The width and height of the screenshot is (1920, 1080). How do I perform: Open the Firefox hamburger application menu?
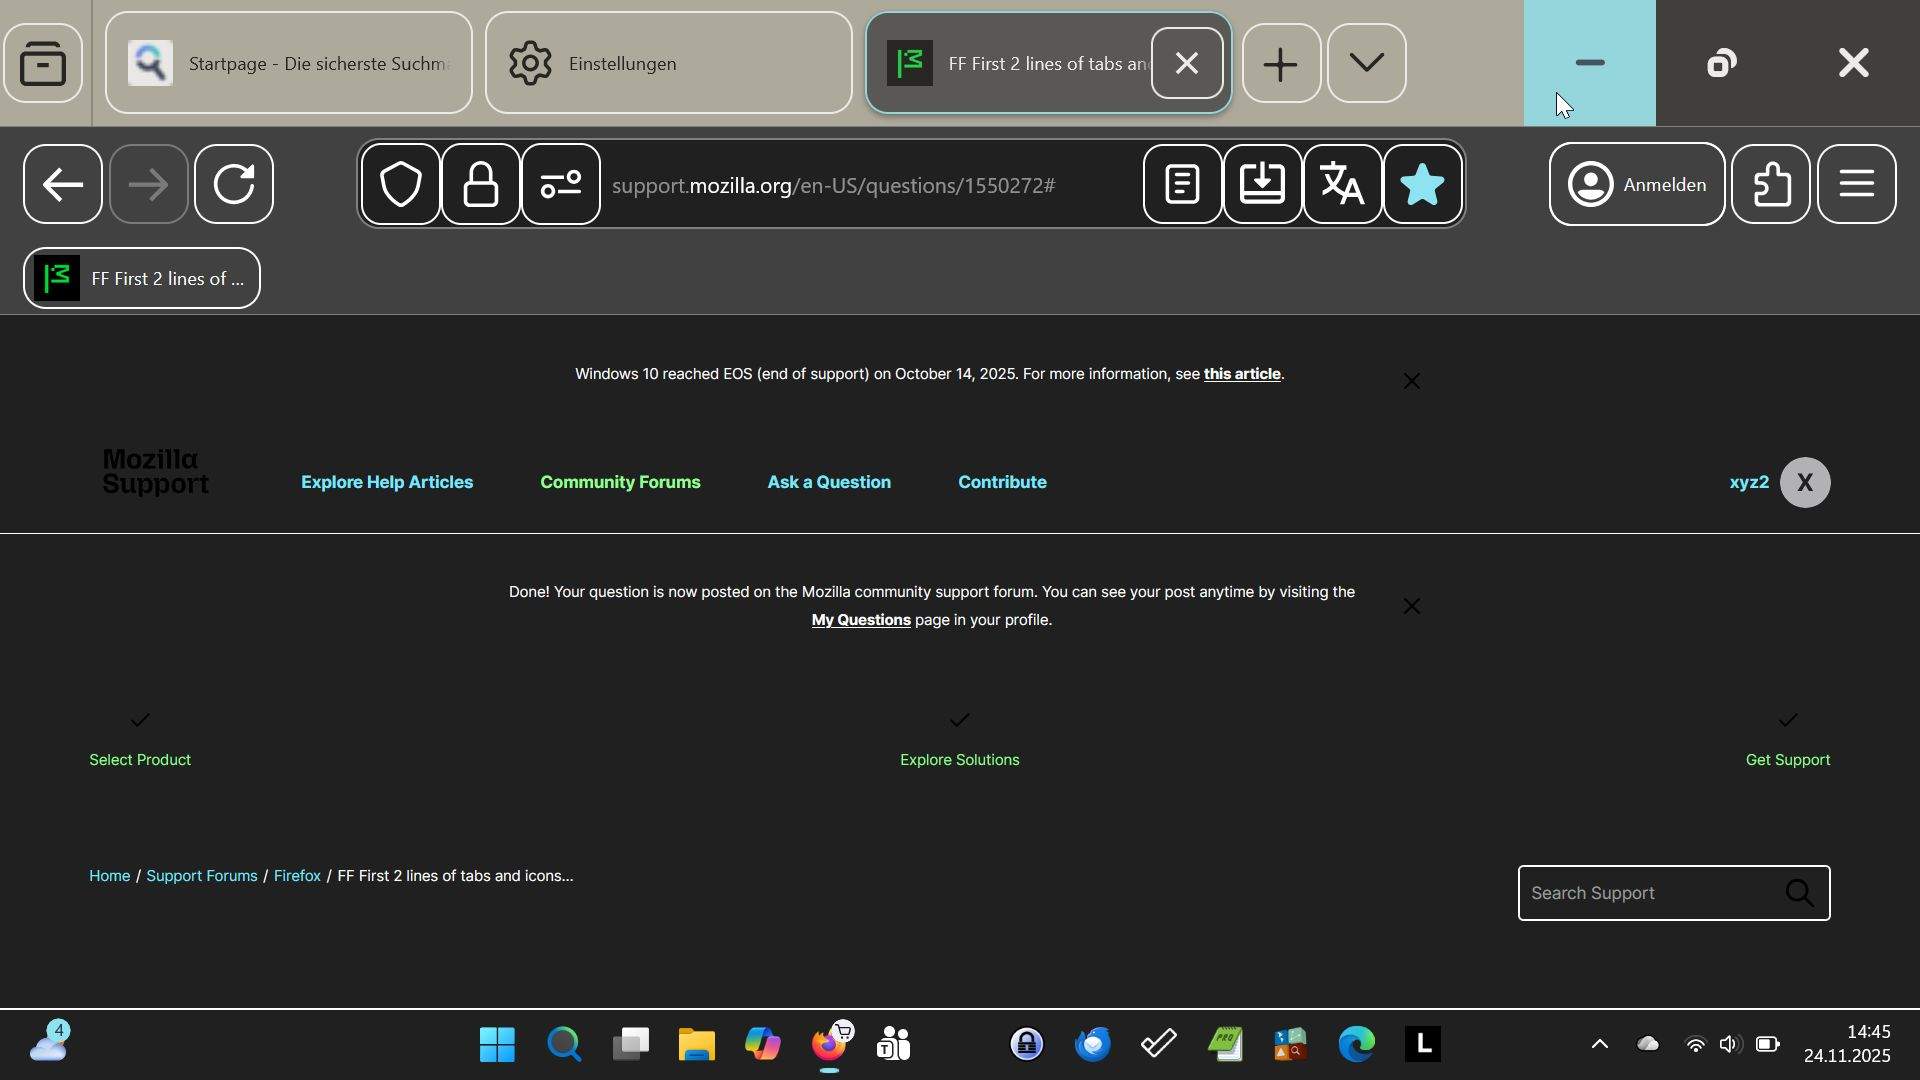pos(1856,185)
